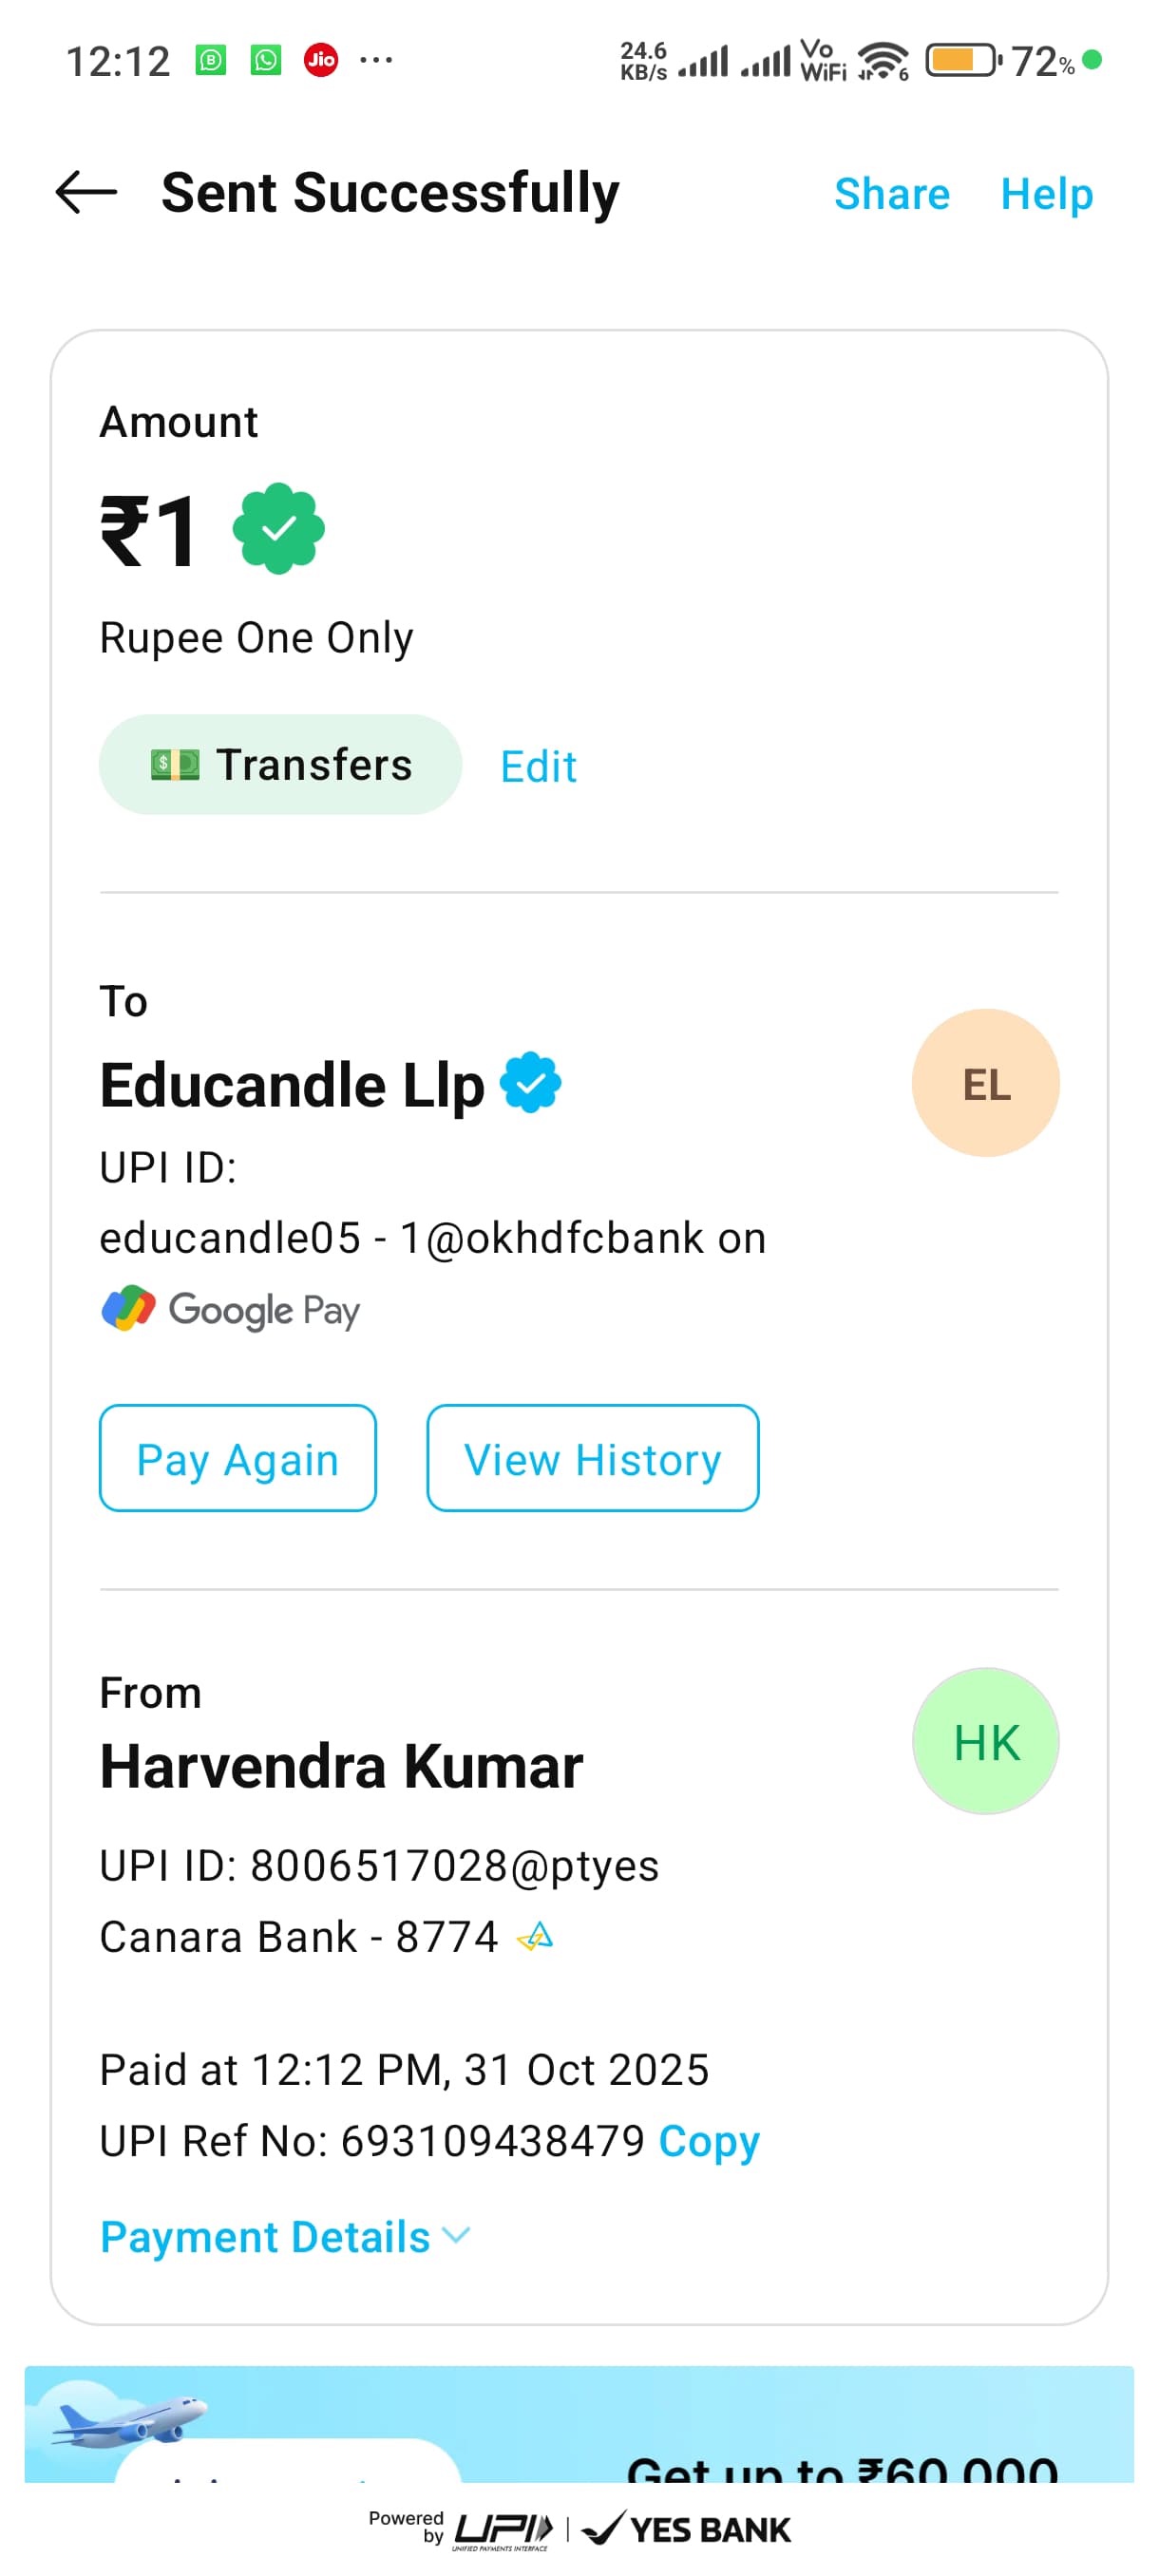Open the Transfers category tag

coord(280,765)
